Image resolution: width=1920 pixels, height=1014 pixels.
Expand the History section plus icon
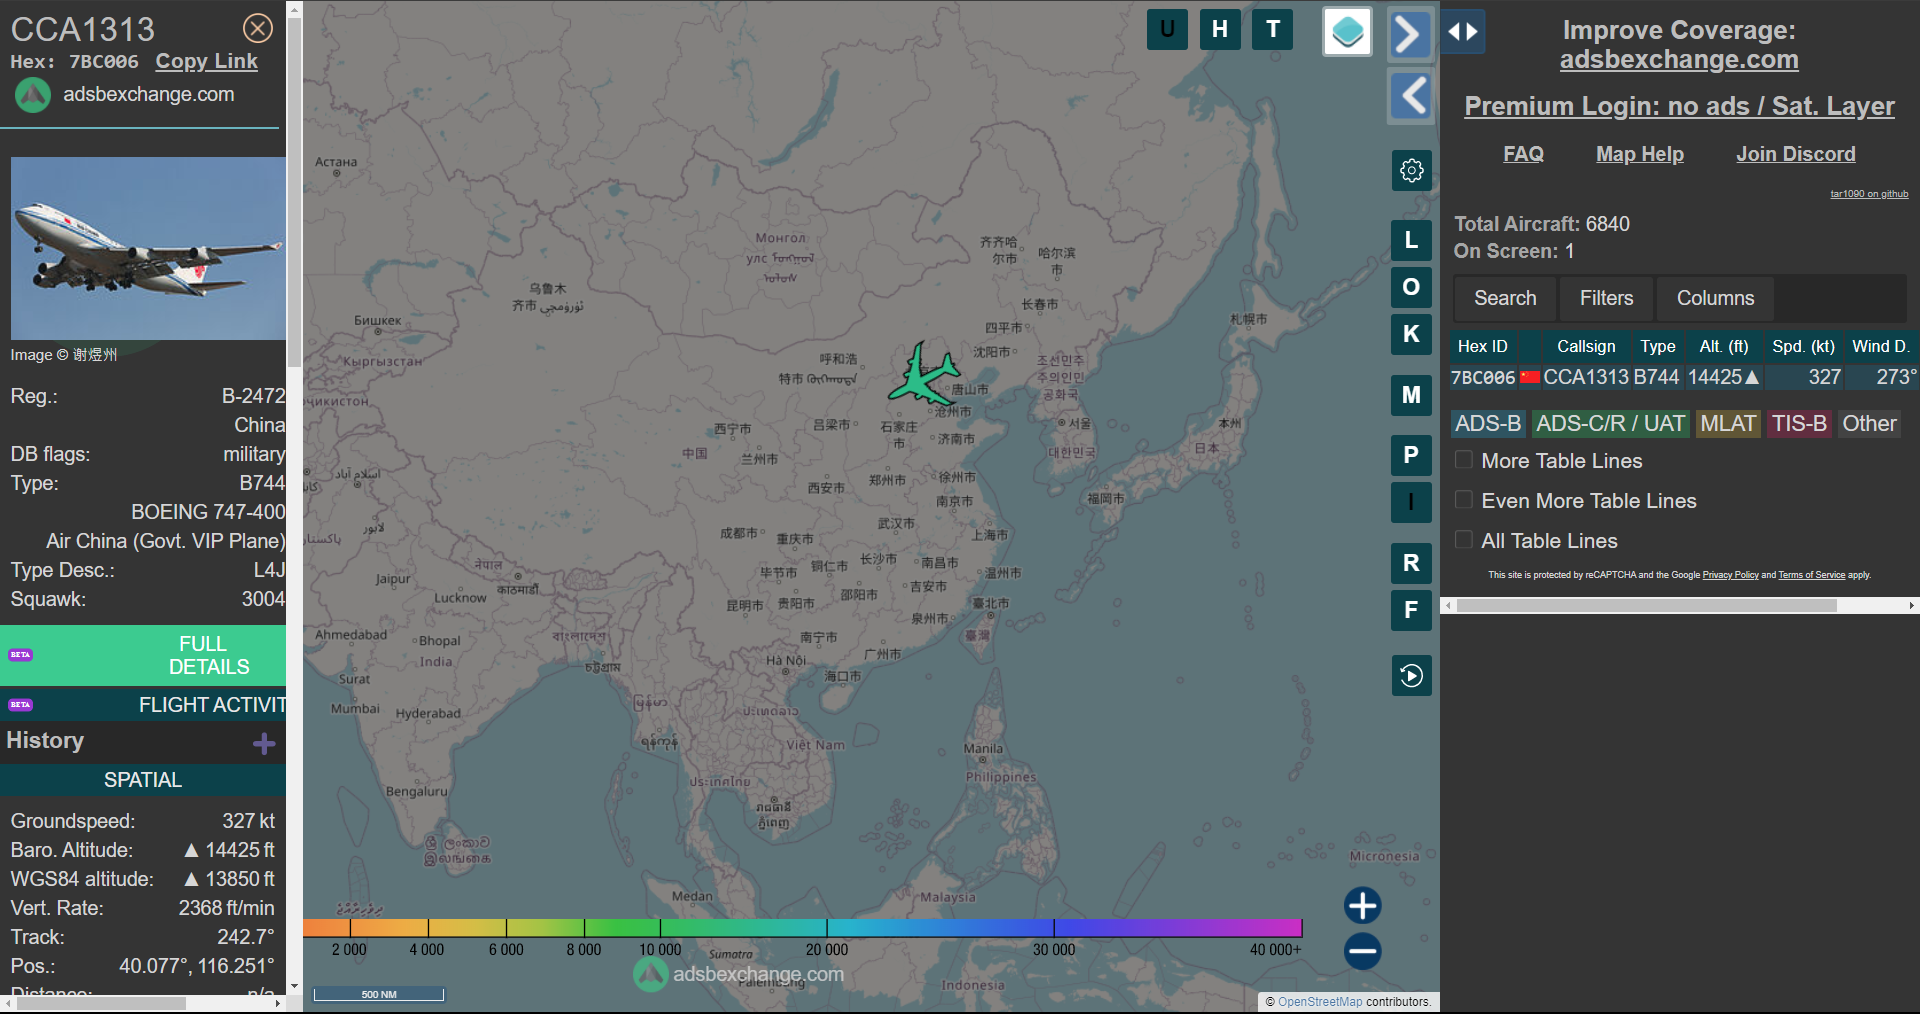coord(264,743)
